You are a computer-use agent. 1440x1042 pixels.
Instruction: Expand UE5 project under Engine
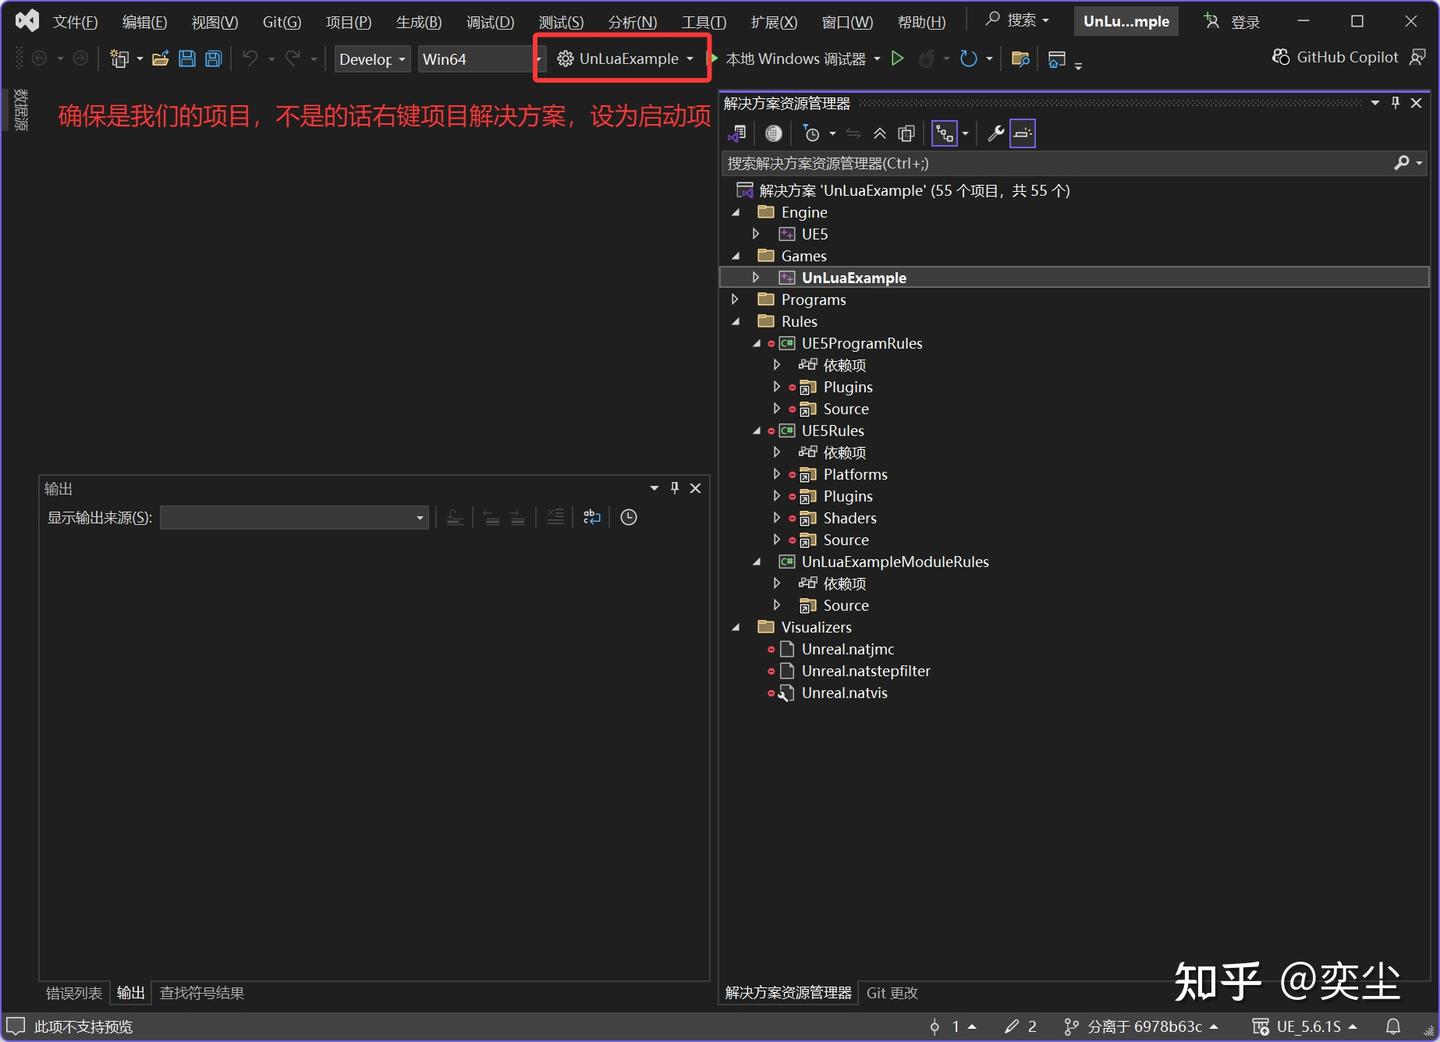pos(756,234)
